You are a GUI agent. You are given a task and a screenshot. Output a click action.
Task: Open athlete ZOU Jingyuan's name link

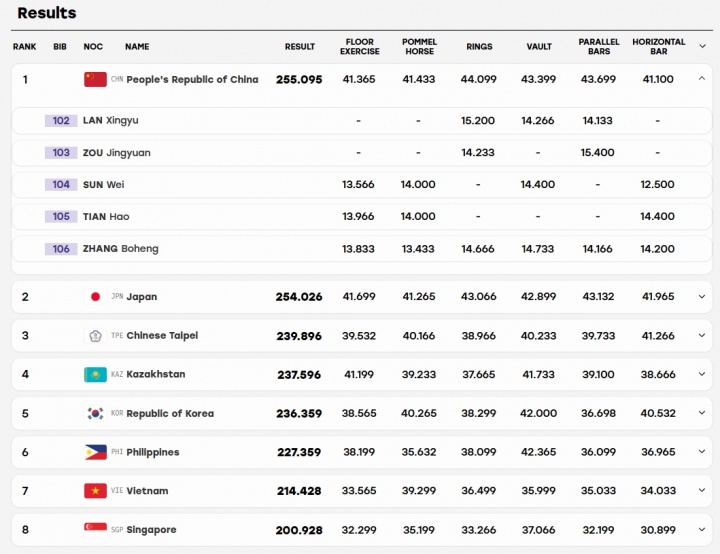(116, 153)
